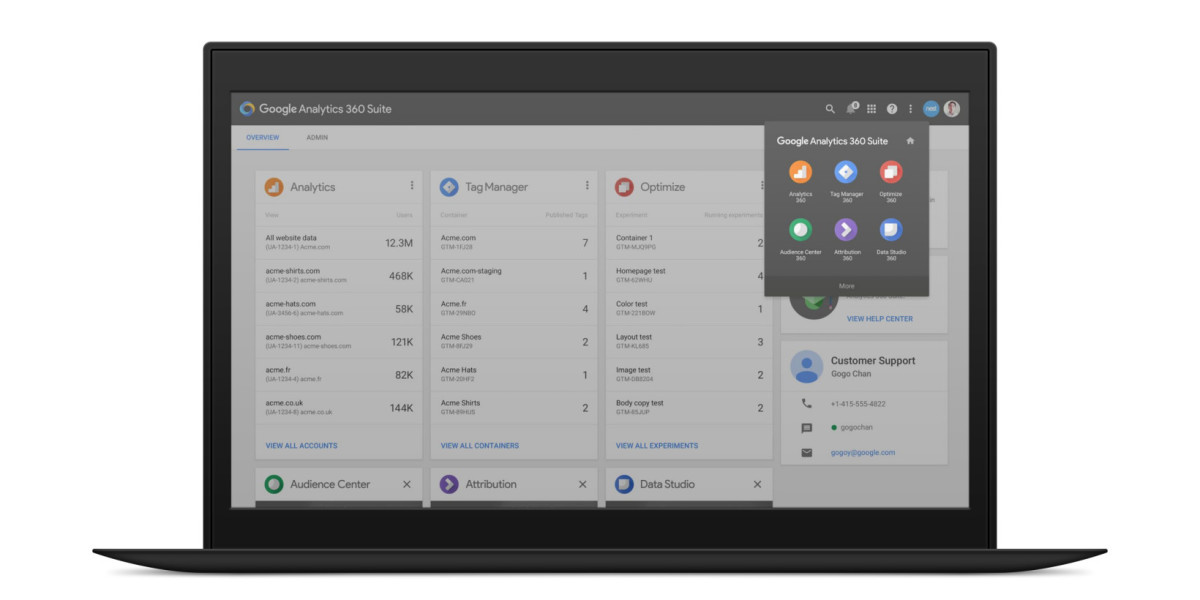
Task: Open Analytics 360 from the suite switcher
Action: pos(800,173)
